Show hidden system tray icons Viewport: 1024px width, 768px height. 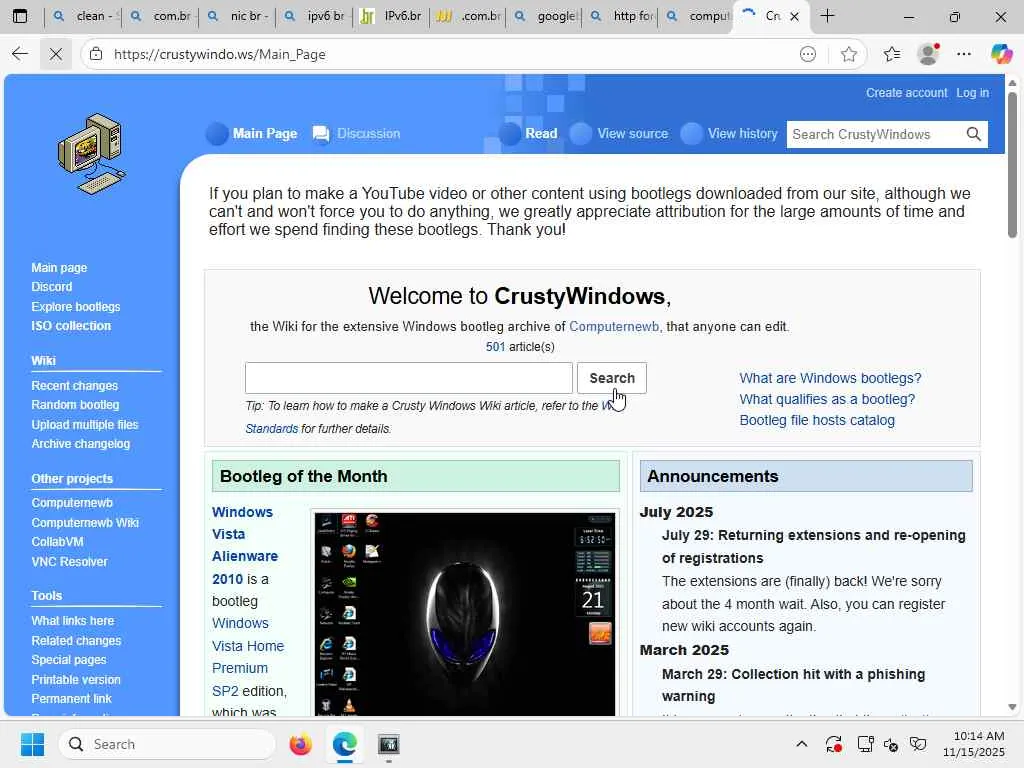(802, 744)
